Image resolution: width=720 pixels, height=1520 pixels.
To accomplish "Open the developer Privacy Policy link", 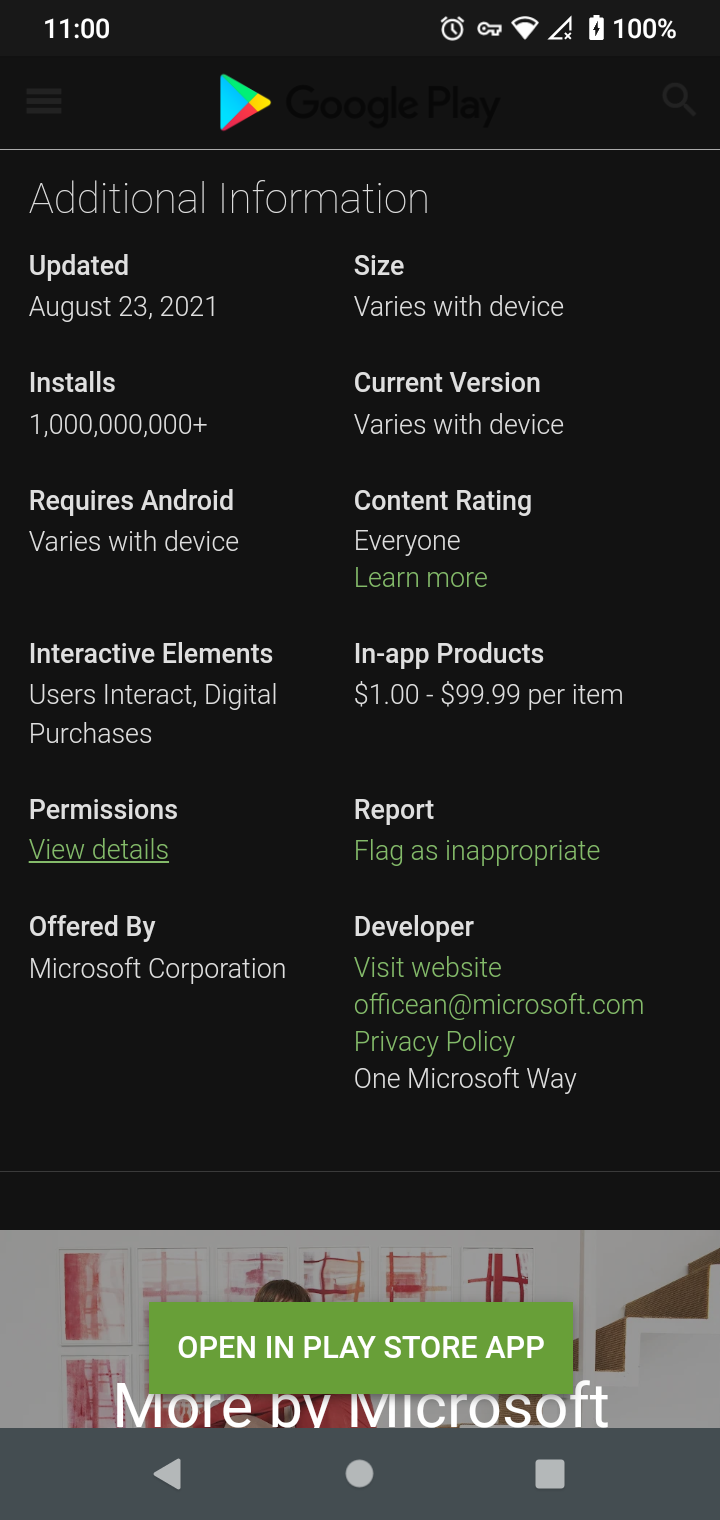I will tap(434, 1042).
